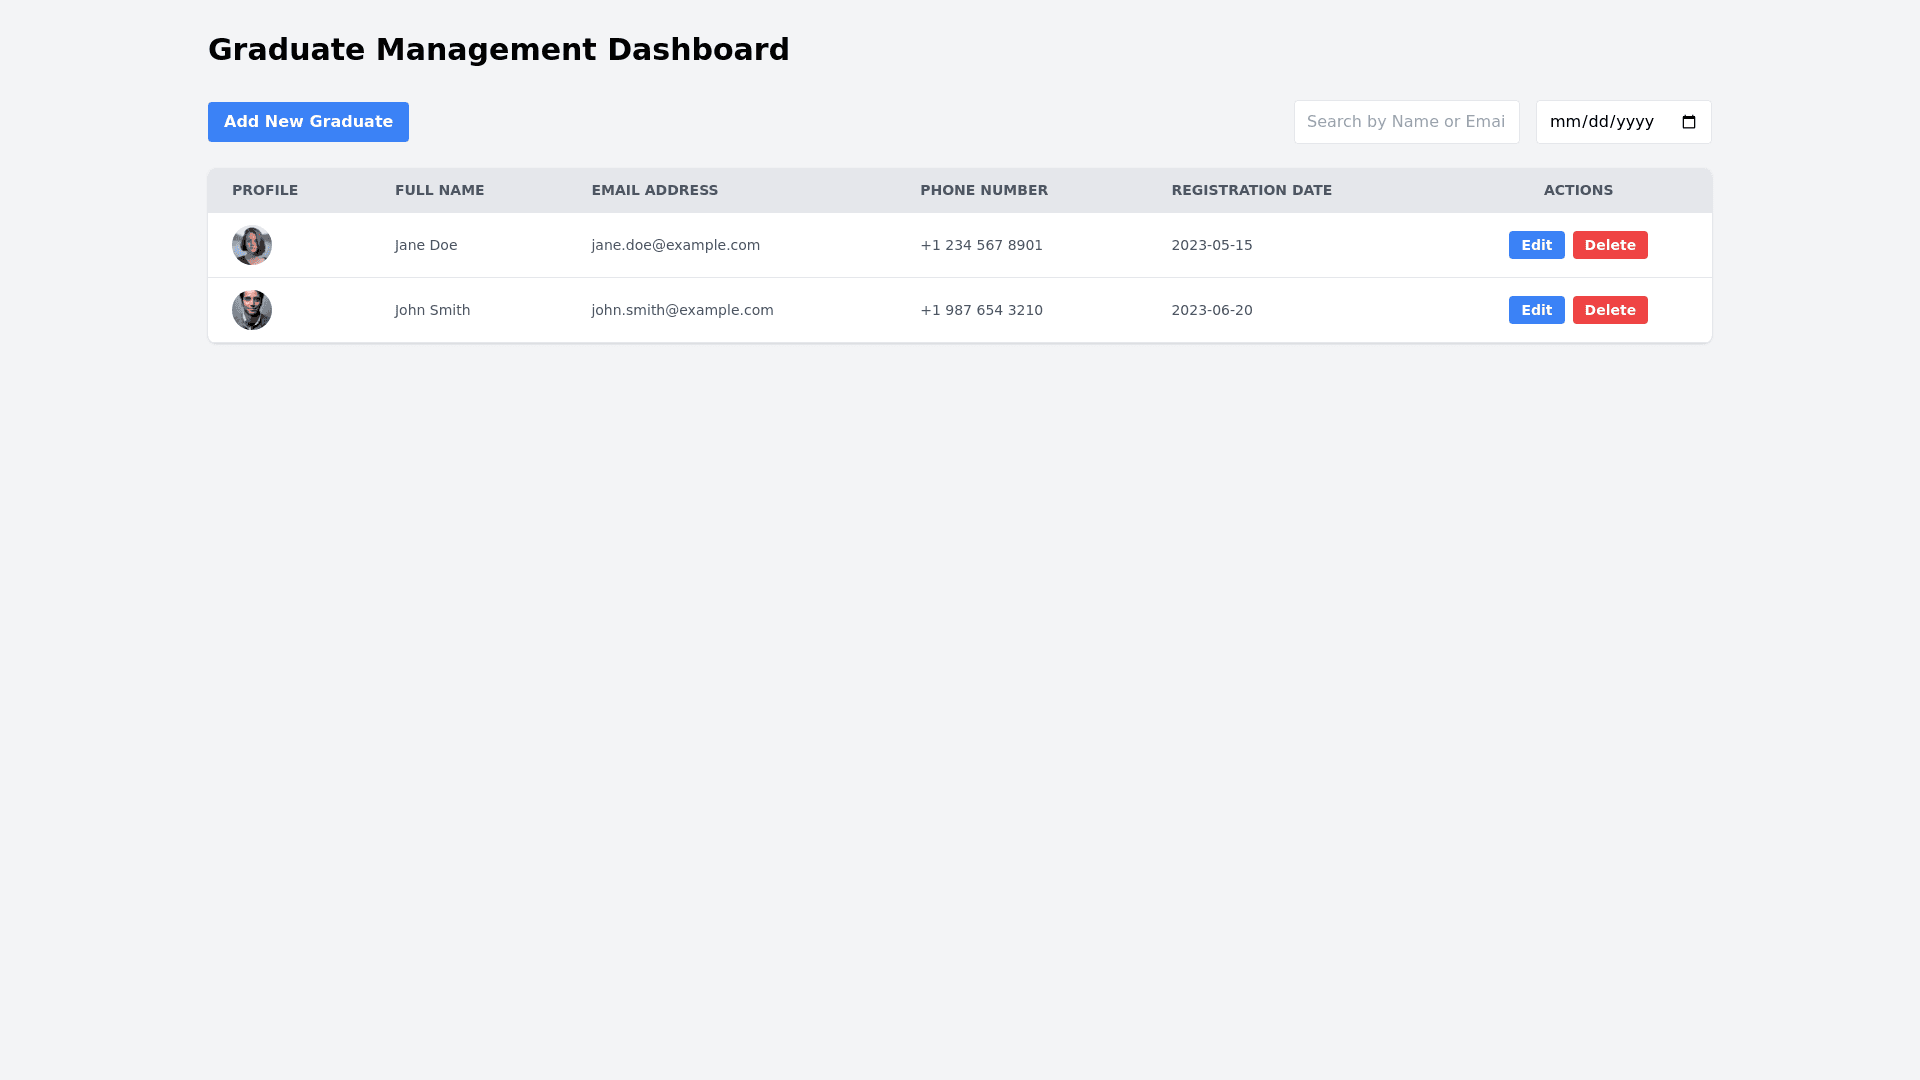Screen dimensions: 1920x1080
Task: Click the Email Address column header
Action: [654, 190]
